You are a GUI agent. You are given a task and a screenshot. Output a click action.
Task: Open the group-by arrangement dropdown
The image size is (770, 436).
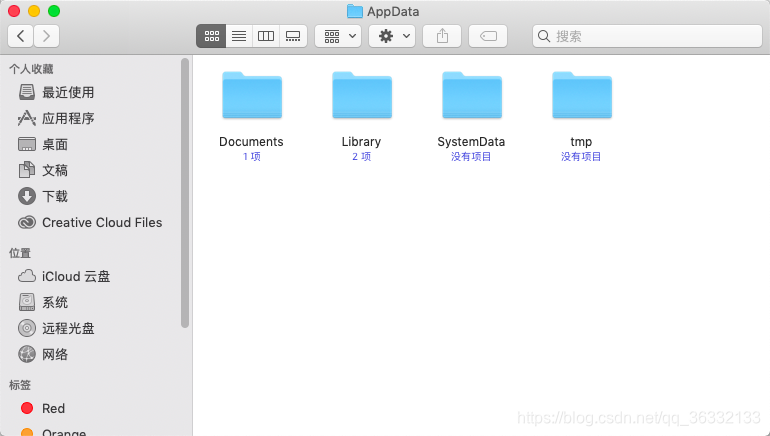click(338, 36)
